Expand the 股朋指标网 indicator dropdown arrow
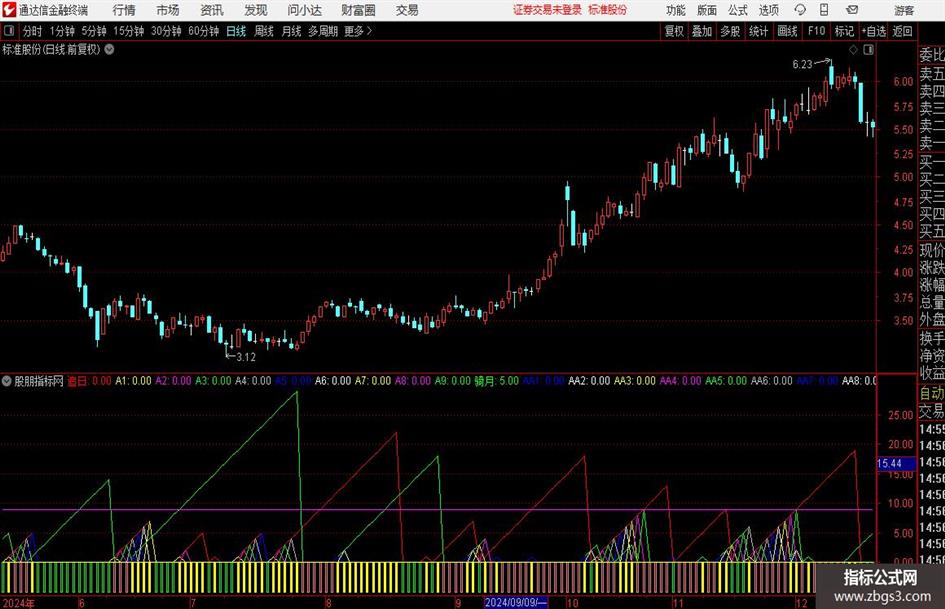 pos(7,380)
